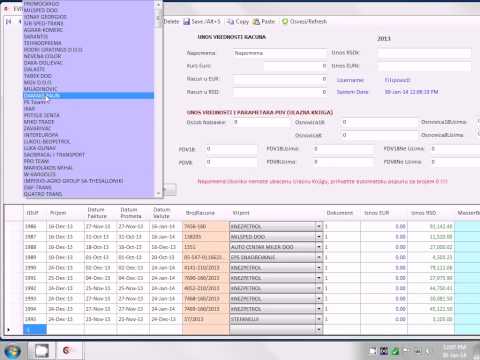The image size is (480, 360).
Task: Click the Save floppy disk icon
Action: (187, 22)
